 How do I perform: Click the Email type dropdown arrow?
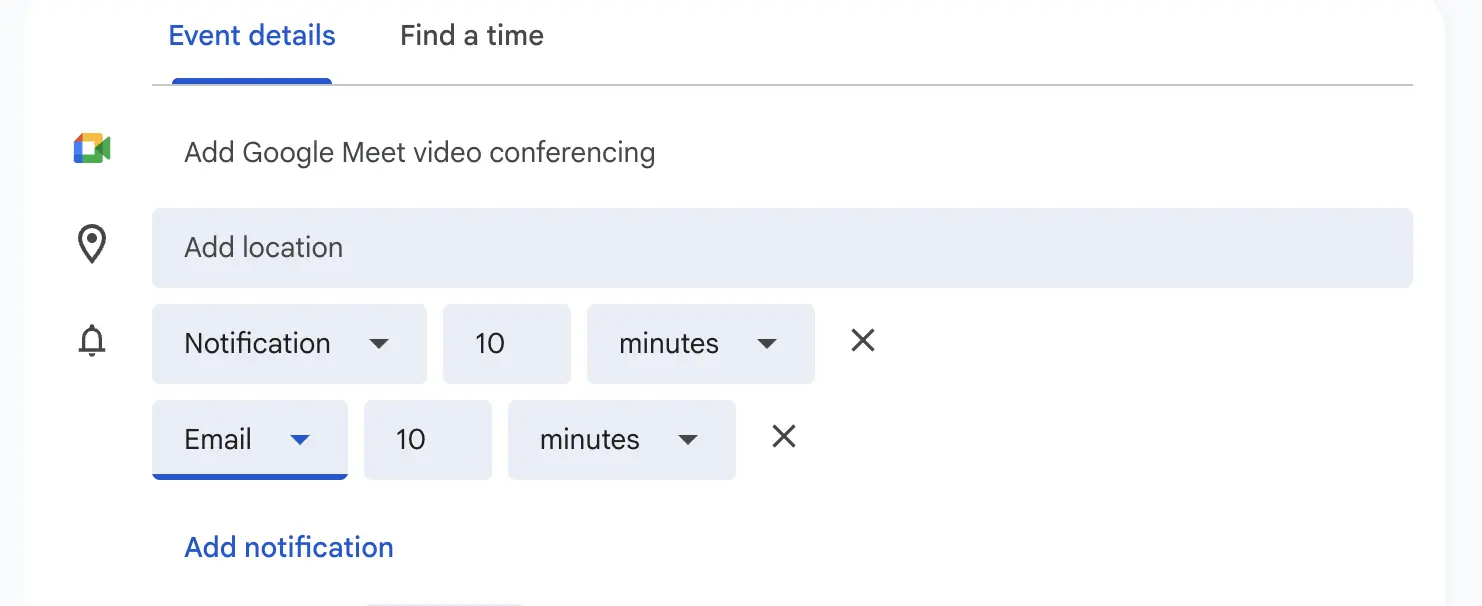(x=300, y=439)
